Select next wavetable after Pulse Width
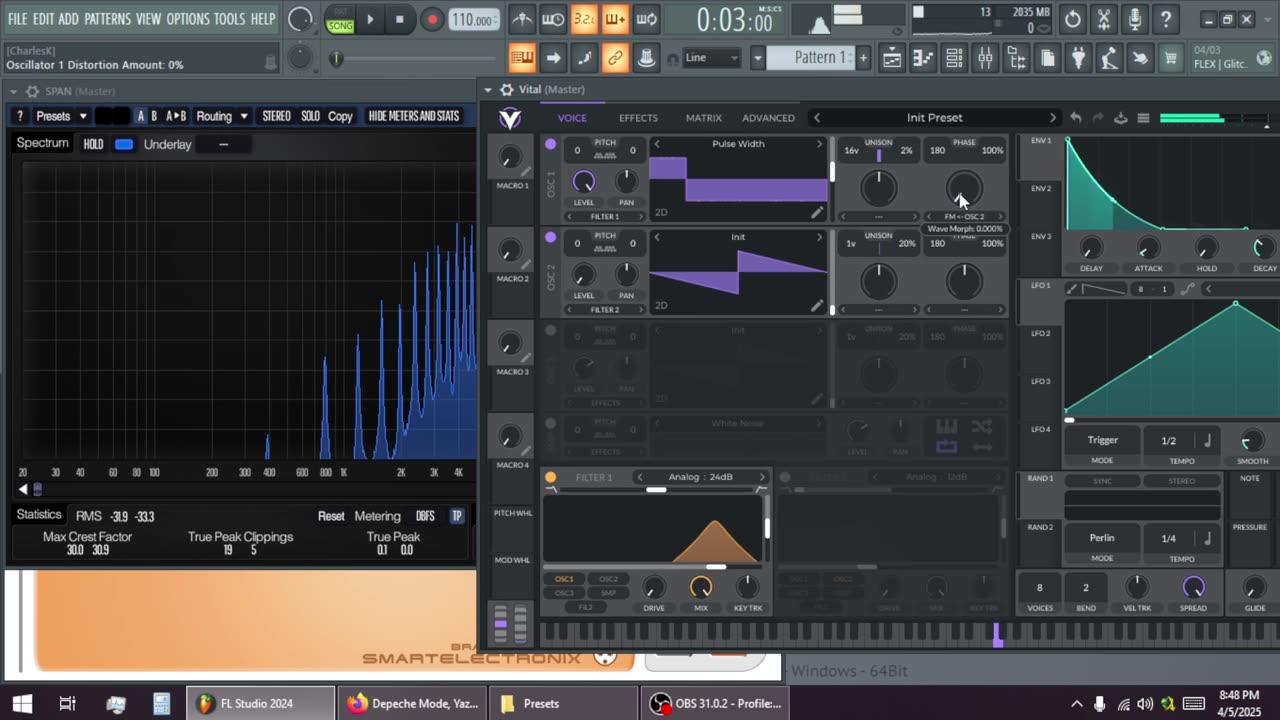The height and width of the screenshot is (720, 1280). click(x=819, y=144)
